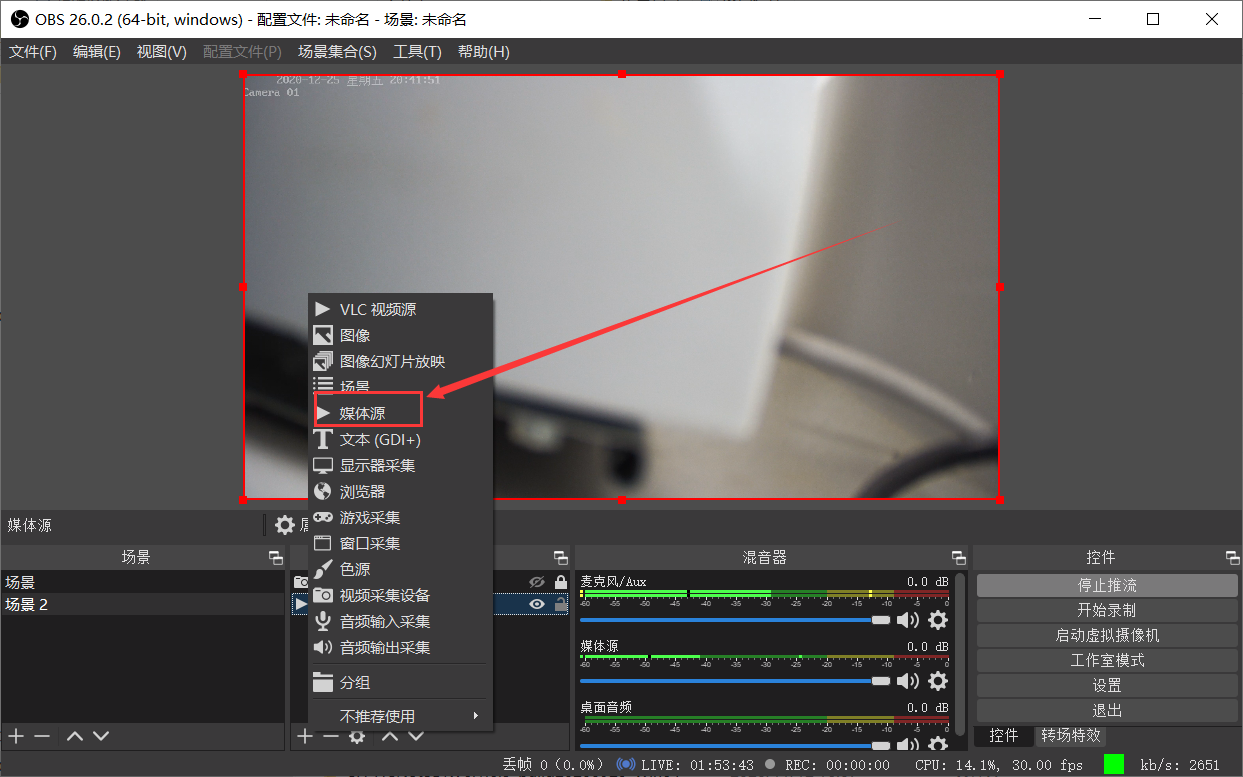Undock the 场景 panel

(276, 558)
